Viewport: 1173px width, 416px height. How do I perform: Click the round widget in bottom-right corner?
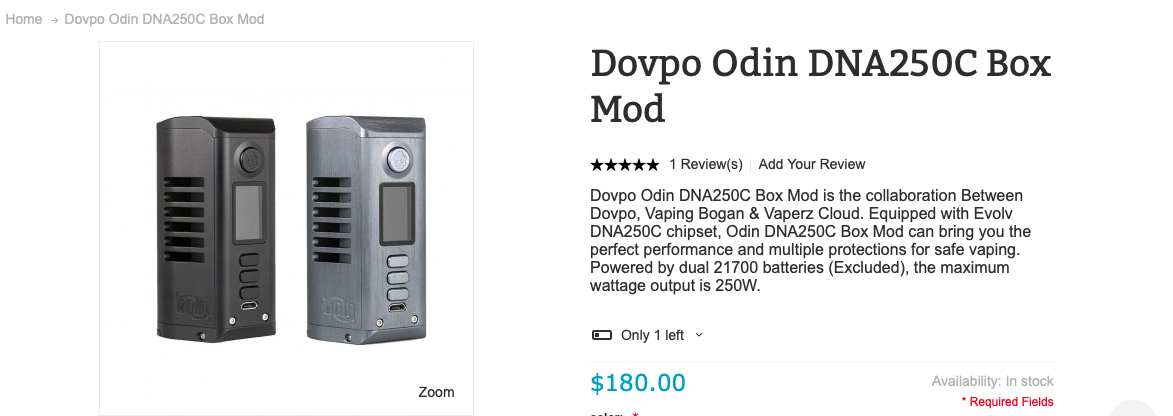click(x=1134, y=409)
